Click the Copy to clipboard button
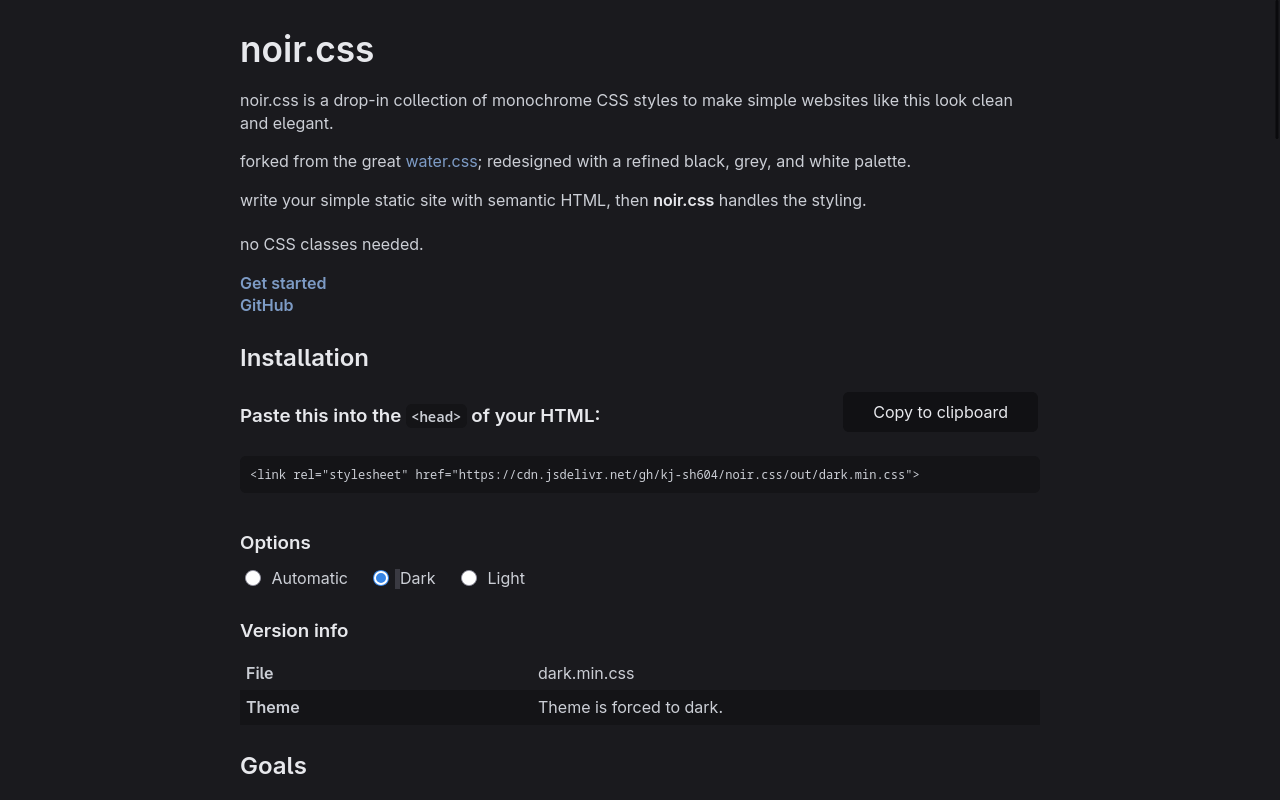1280x800 pixels. [939, 412]
